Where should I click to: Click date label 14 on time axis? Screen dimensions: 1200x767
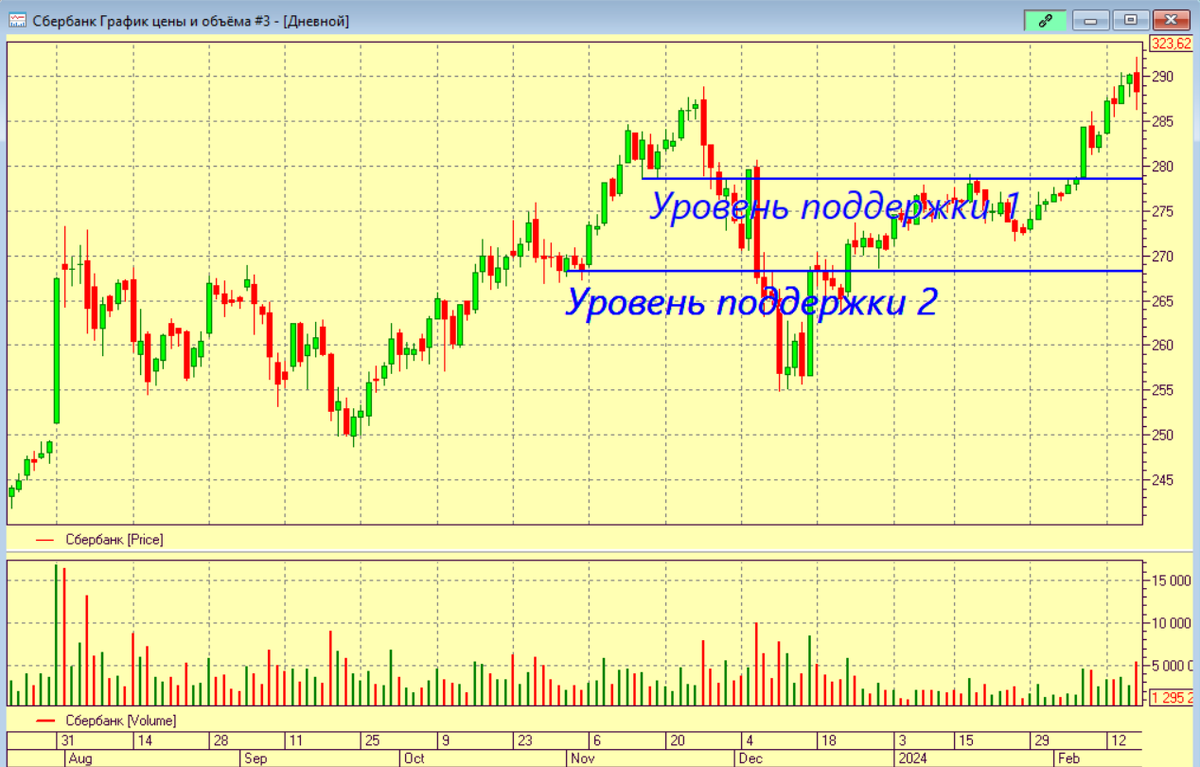(144, 740)
